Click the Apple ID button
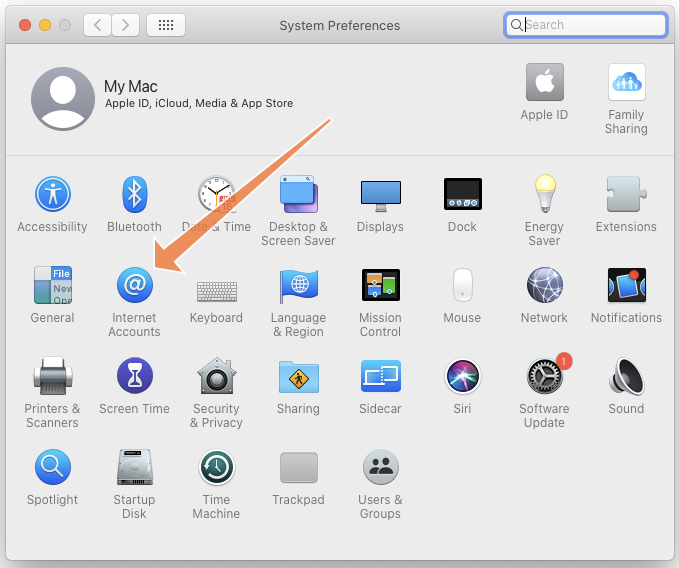Screen dimensions: 679x568 tap(544, 83)
